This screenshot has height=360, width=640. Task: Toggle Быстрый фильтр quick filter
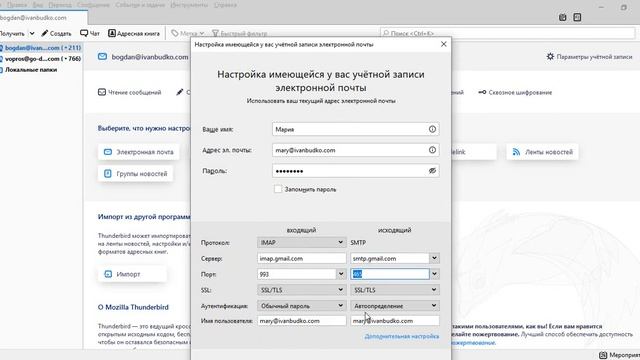pyautogui.click(x=240, y=33)
